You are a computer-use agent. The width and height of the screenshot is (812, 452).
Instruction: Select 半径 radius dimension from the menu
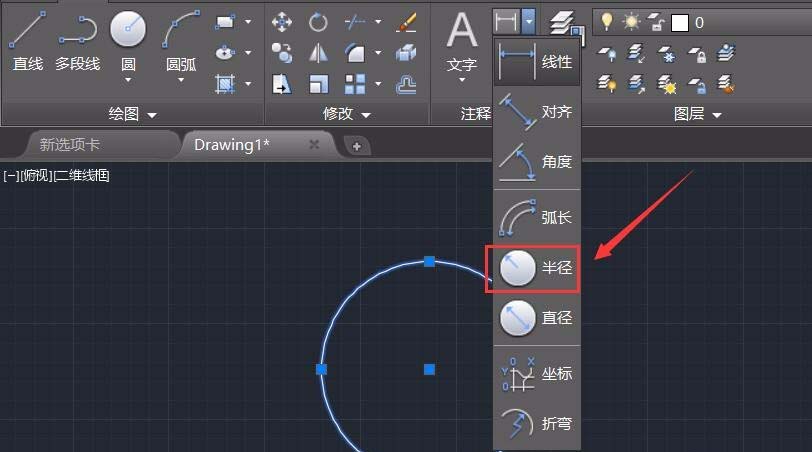[536, 268]
